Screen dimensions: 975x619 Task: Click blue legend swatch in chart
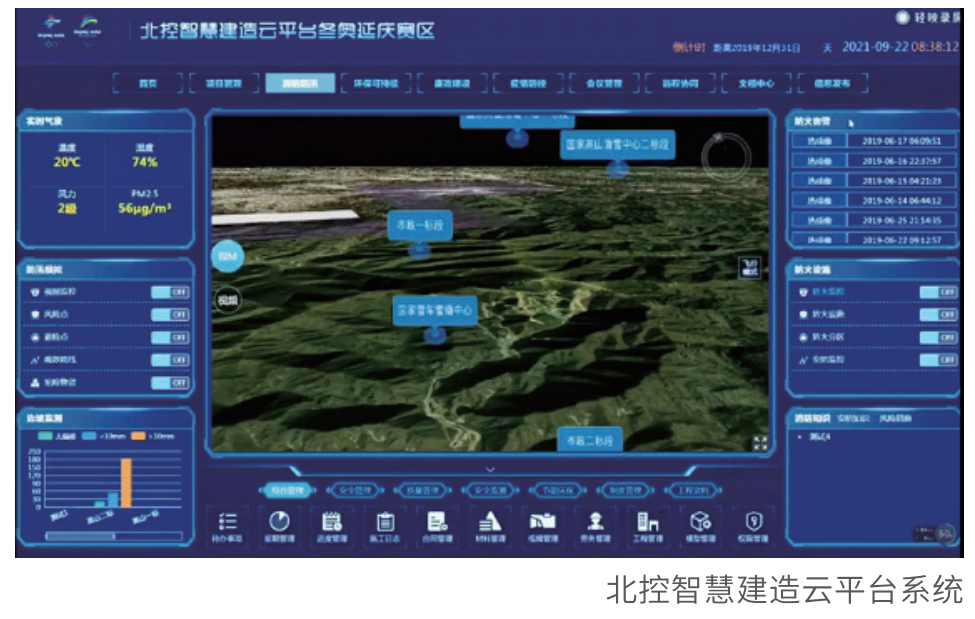tap(90, 436)
